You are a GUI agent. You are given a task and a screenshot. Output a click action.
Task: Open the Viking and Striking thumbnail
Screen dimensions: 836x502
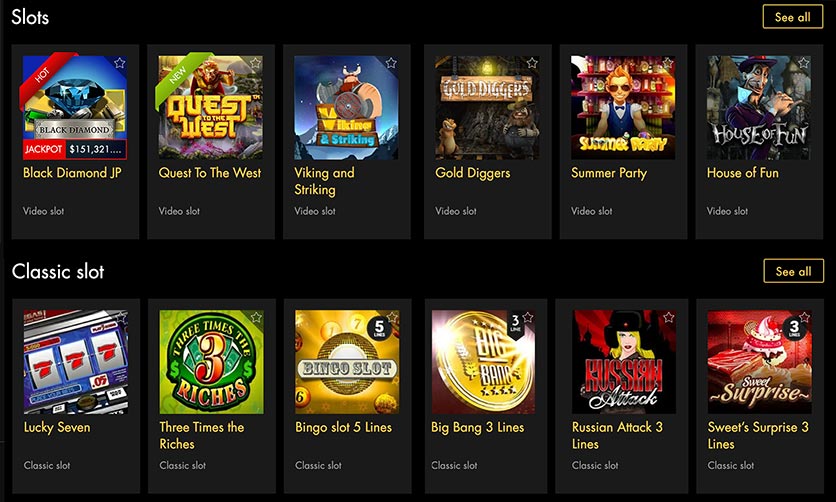point(346,108)
